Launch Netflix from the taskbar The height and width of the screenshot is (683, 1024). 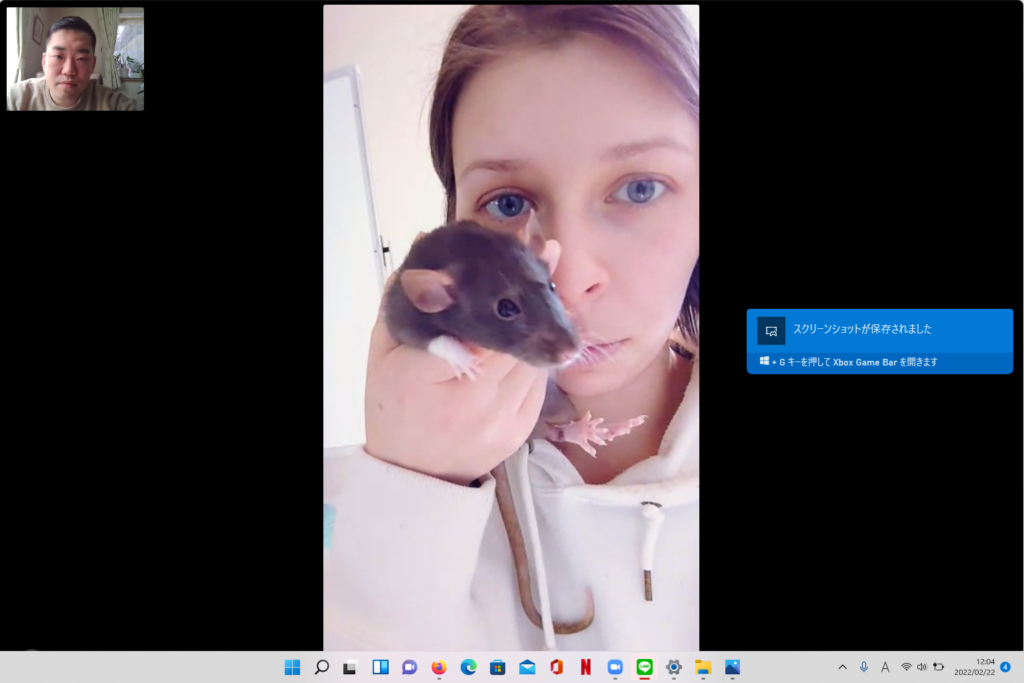(585, 667)
